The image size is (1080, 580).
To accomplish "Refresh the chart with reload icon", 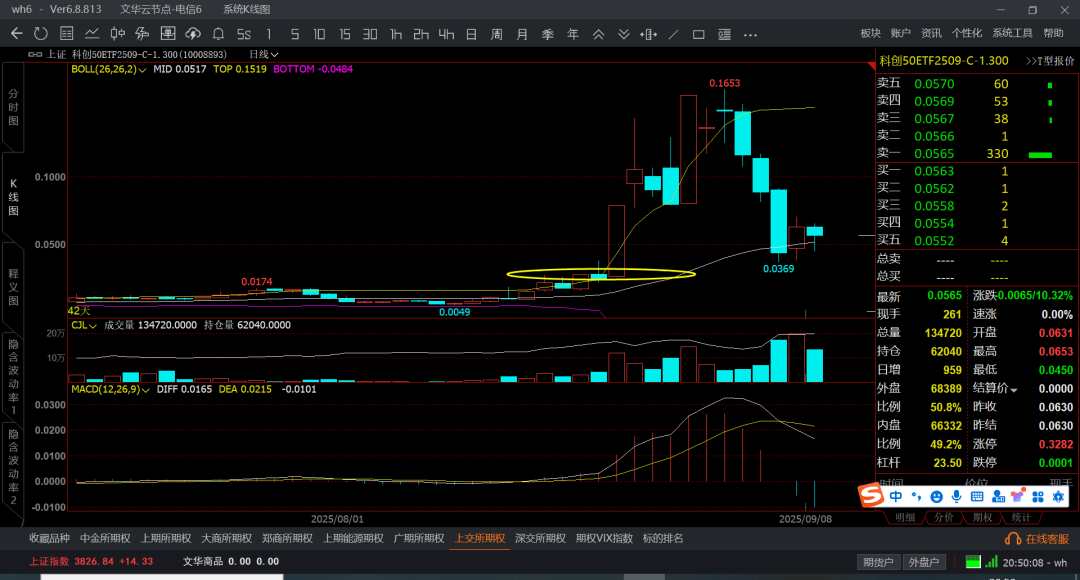I will [41, 34].
